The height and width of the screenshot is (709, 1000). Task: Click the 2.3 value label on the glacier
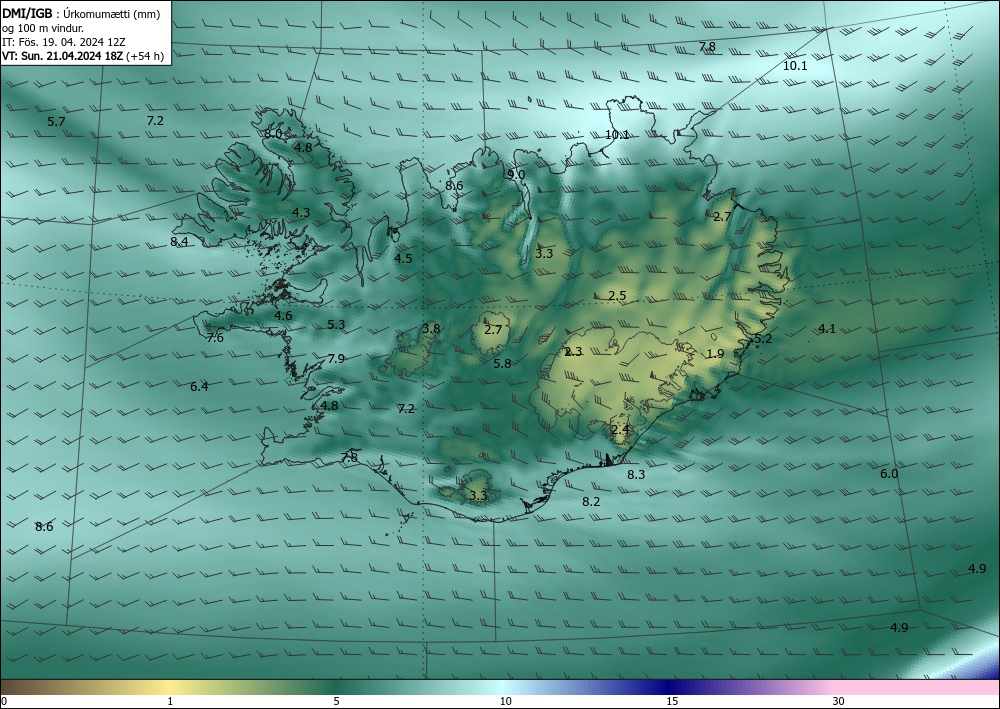coord(573,352)
